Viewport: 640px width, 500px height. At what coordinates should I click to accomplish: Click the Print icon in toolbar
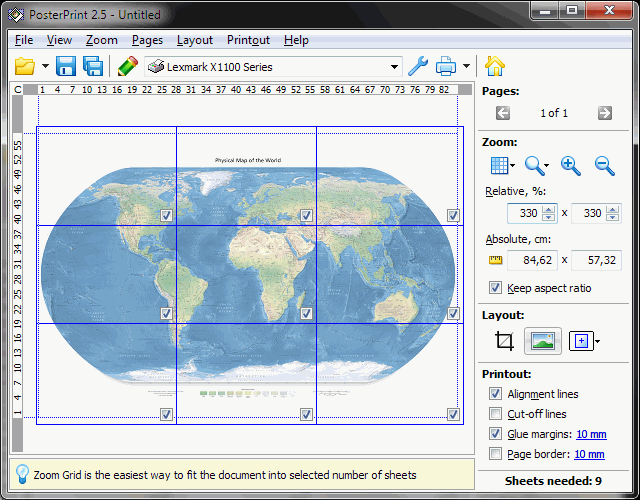(446, 67)
